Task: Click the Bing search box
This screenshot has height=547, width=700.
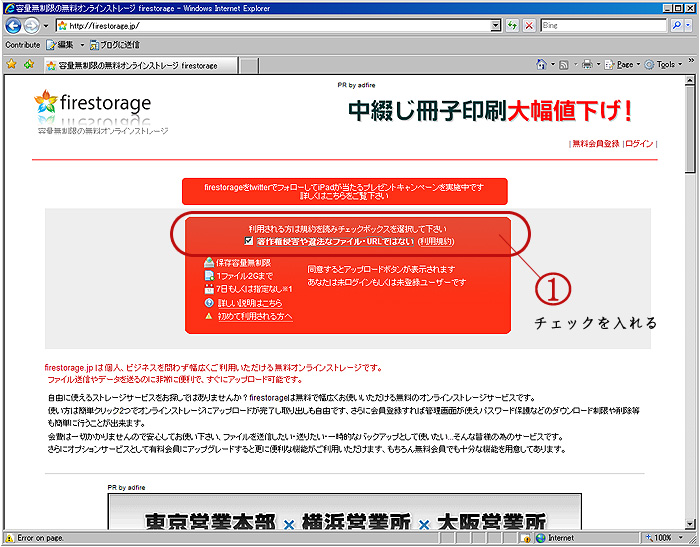Action: point(603,26)
